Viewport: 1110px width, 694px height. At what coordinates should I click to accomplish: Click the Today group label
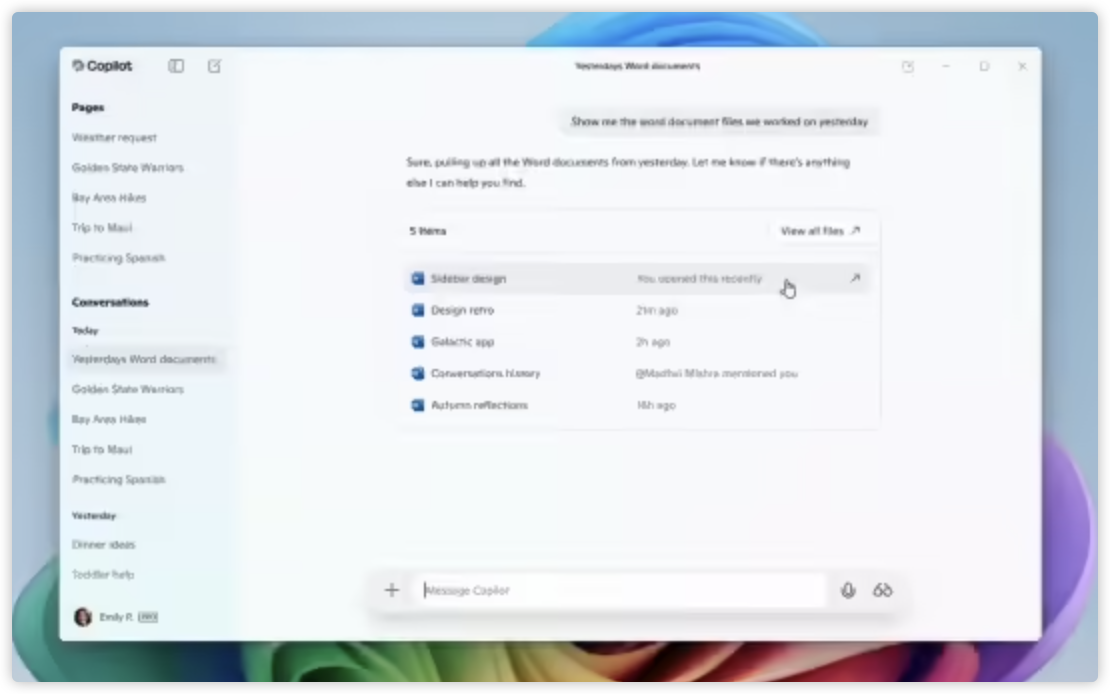click(85, 331)
